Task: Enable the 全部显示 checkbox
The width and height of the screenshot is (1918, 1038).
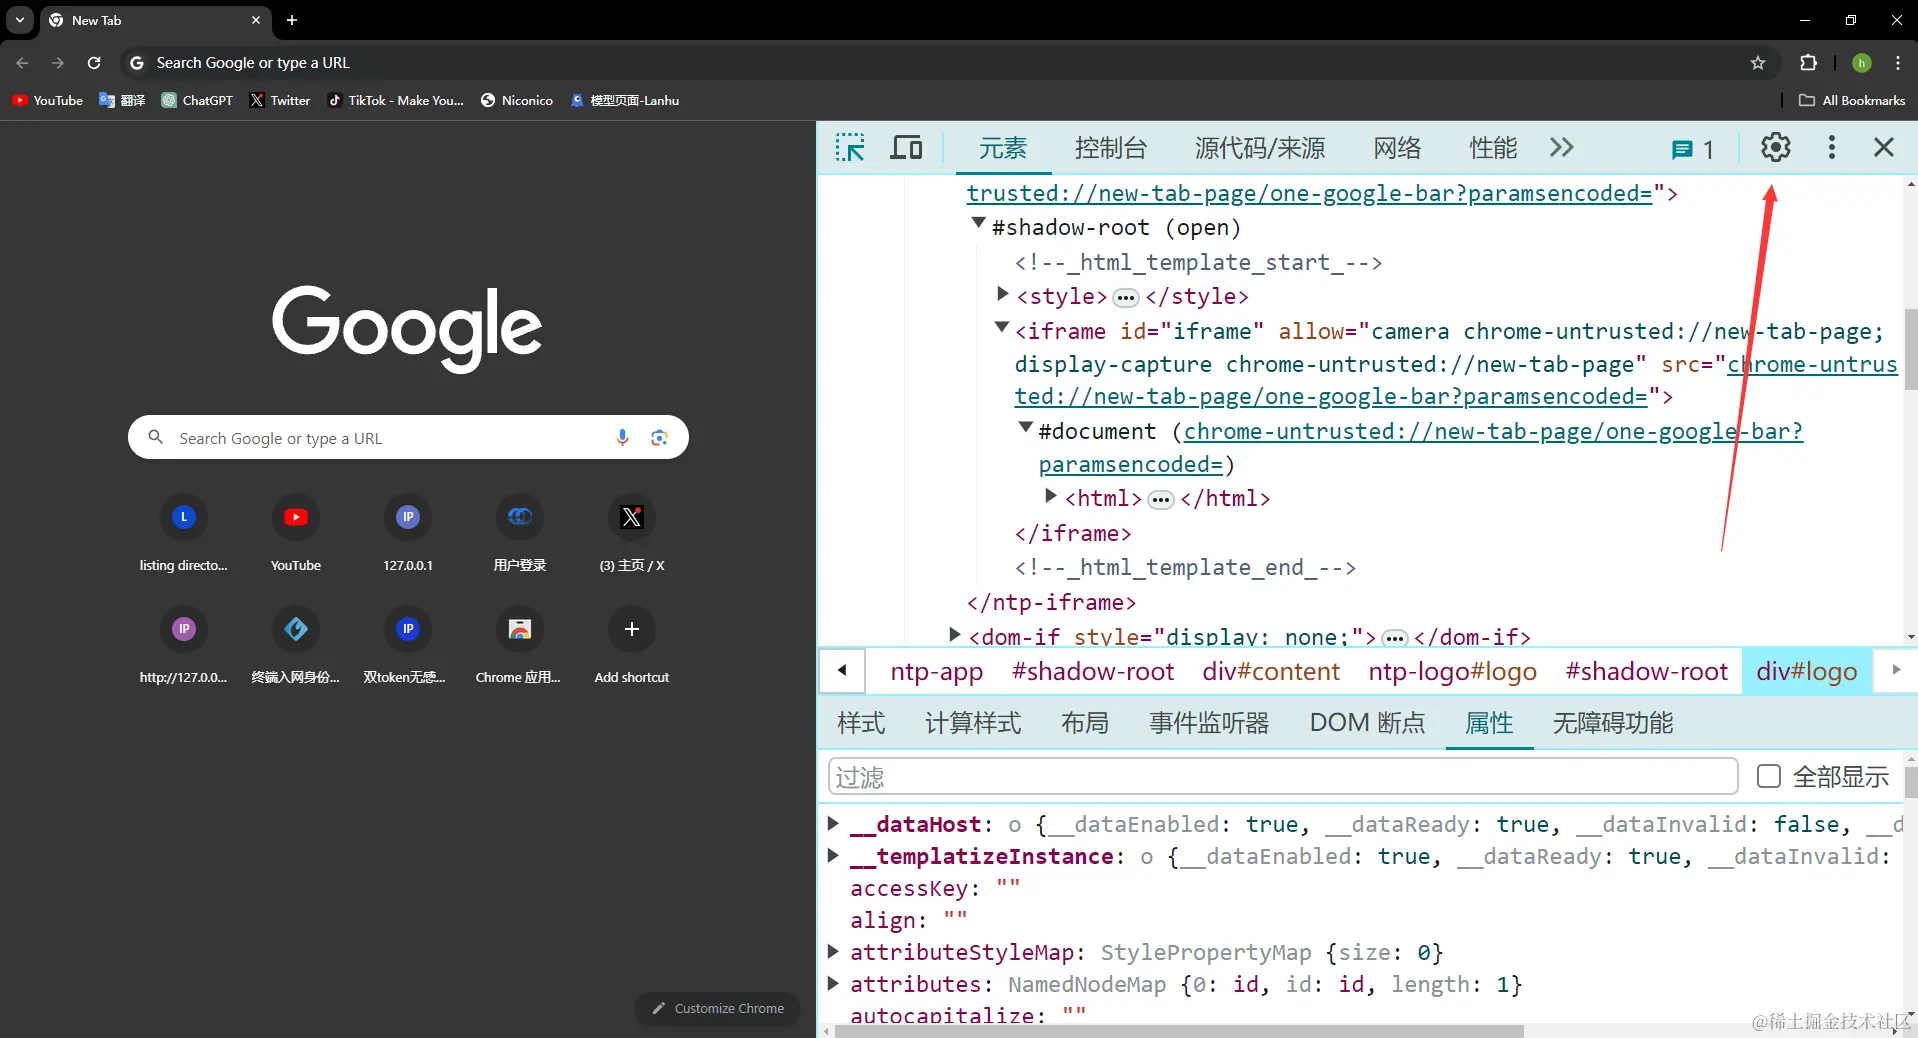Action: (x=1768, y=777)
